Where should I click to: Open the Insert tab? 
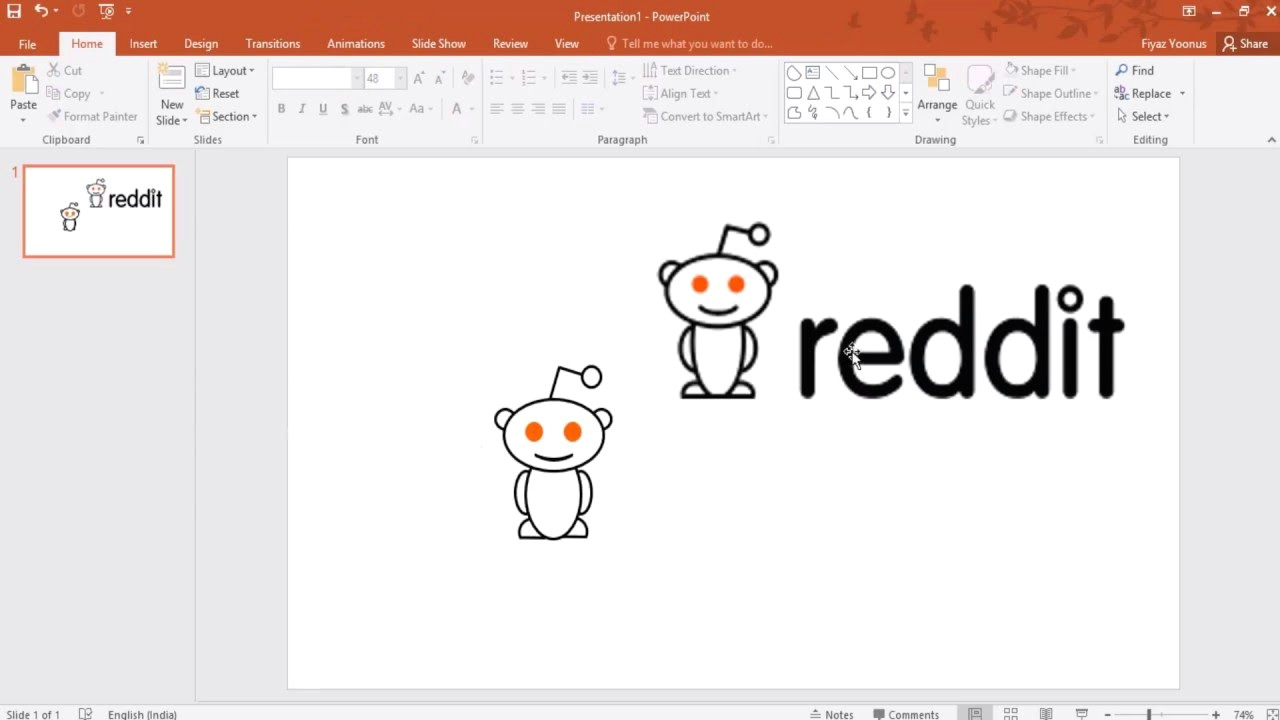[x=143, y=44]
